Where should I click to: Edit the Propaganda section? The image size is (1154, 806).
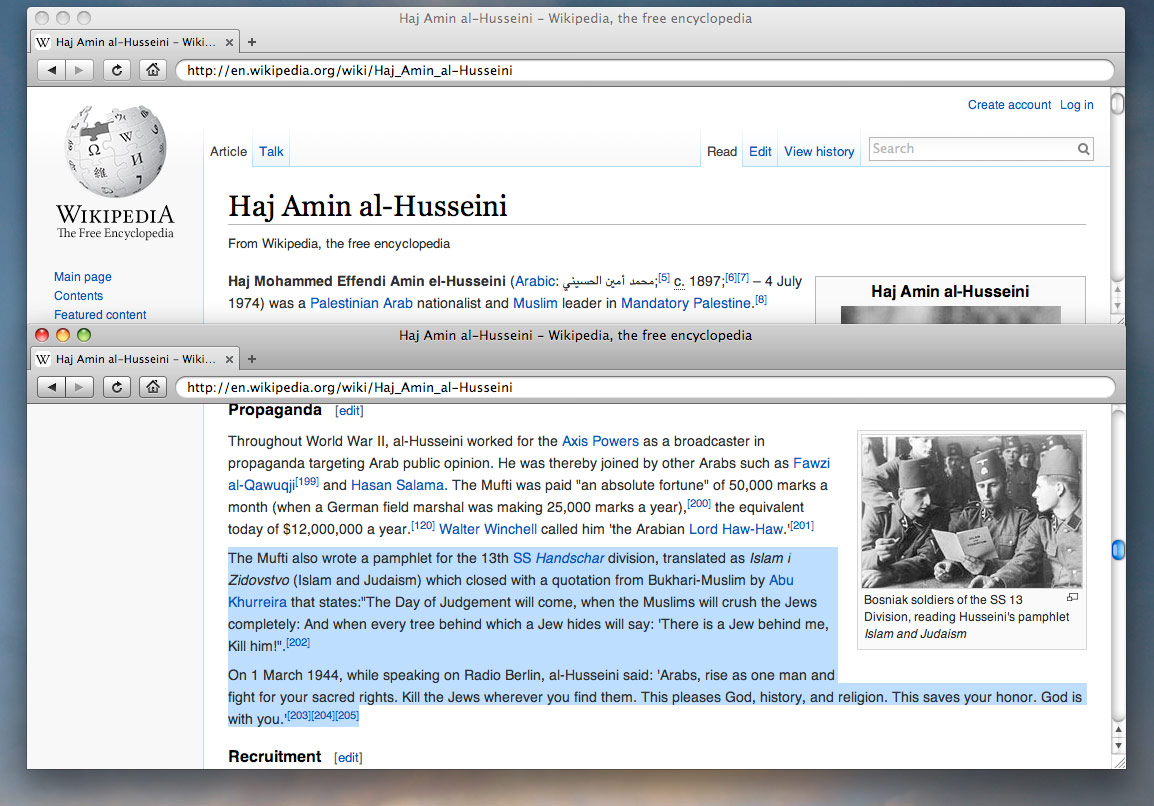point(350,411)
